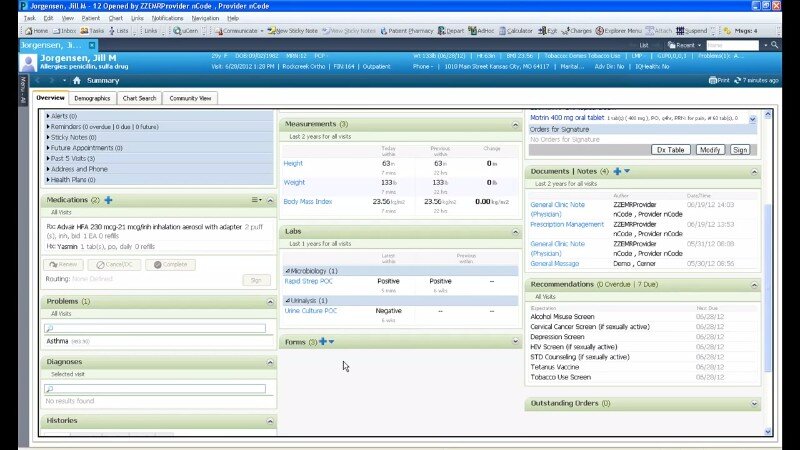Click the Modify button
This screenshot has width=800, height=450.
point(709,149)
